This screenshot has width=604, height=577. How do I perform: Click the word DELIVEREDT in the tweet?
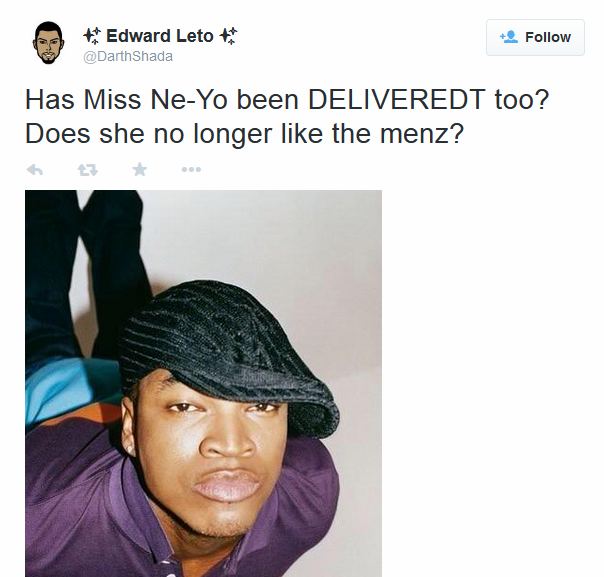(397, 100)
